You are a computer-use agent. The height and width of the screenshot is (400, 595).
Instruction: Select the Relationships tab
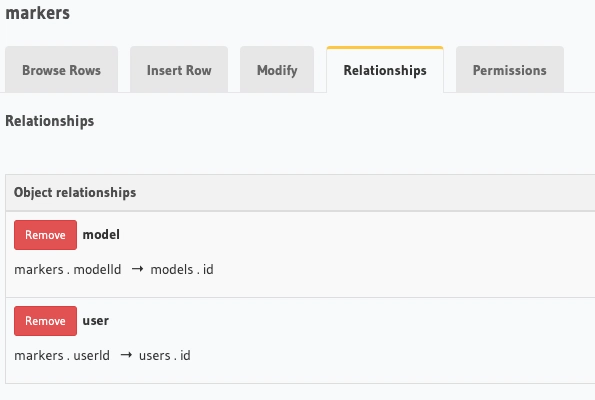385,70
